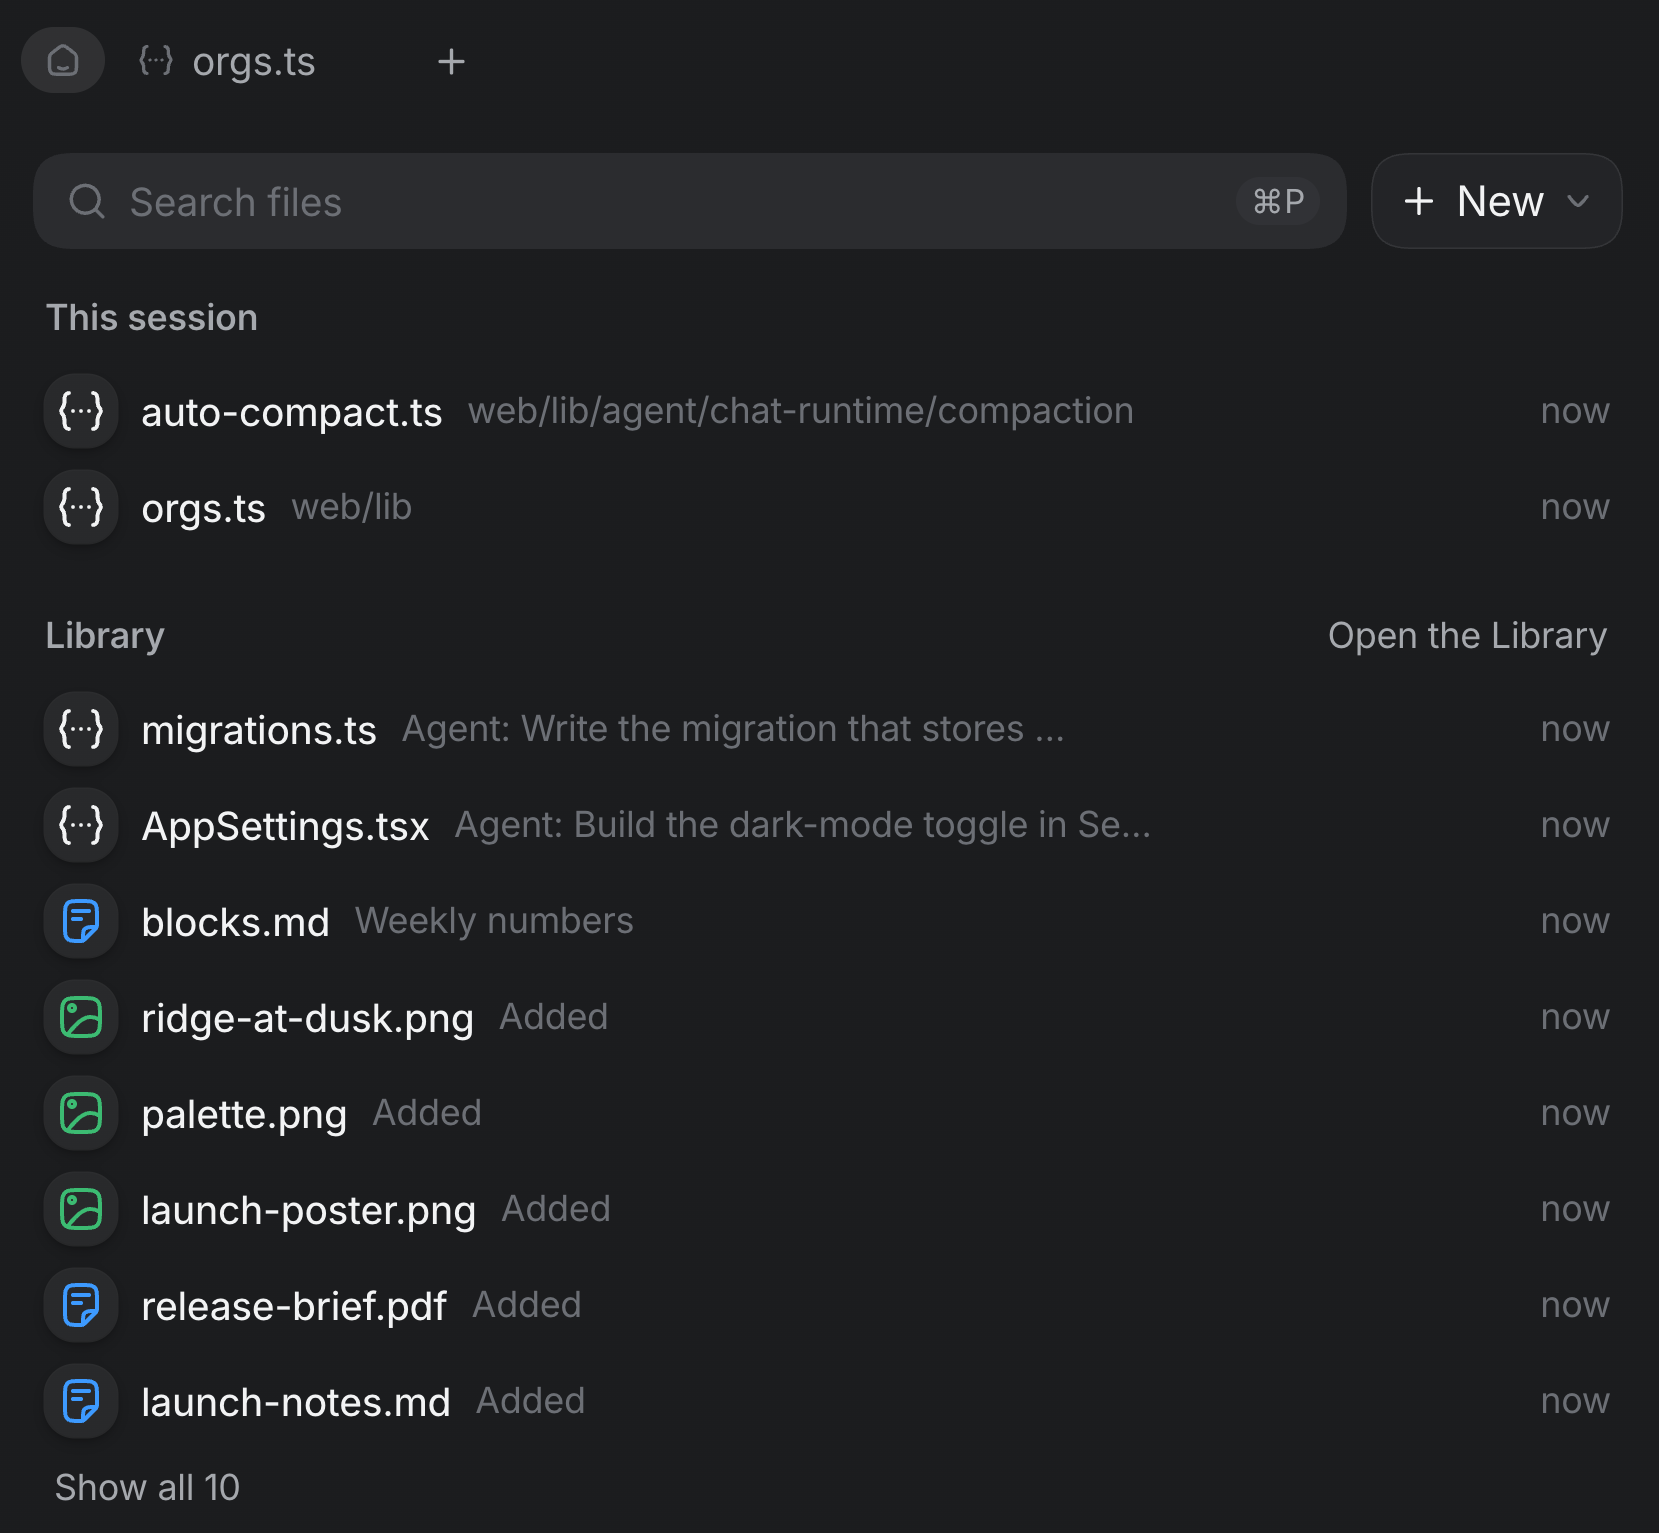
Task: Open launch-poster.png file name
Action: click(308, 1210)
